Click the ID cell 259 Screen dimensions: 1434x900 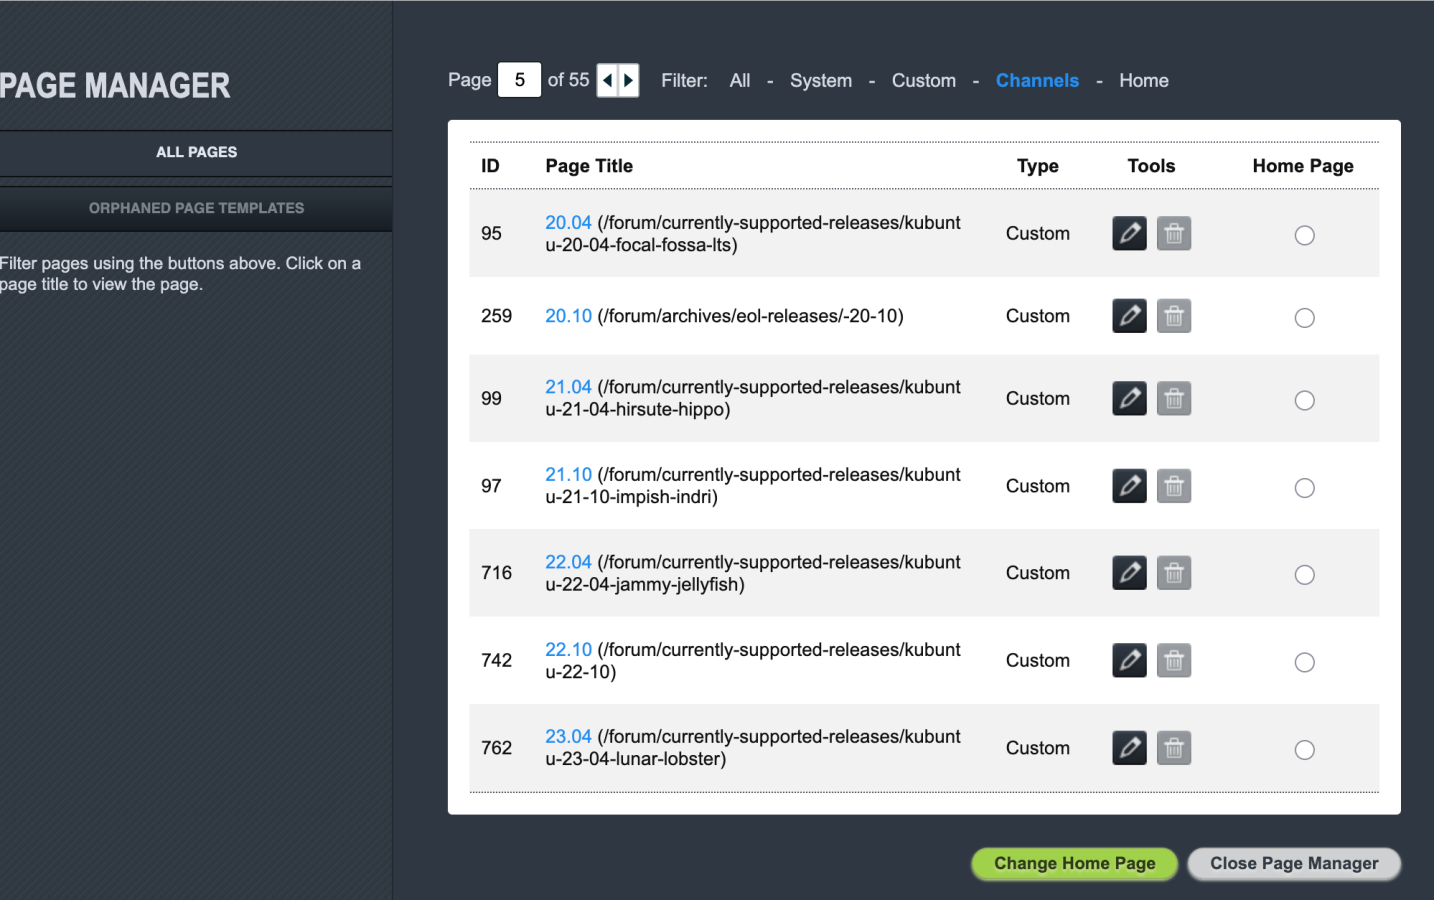(x=496, y=316)
